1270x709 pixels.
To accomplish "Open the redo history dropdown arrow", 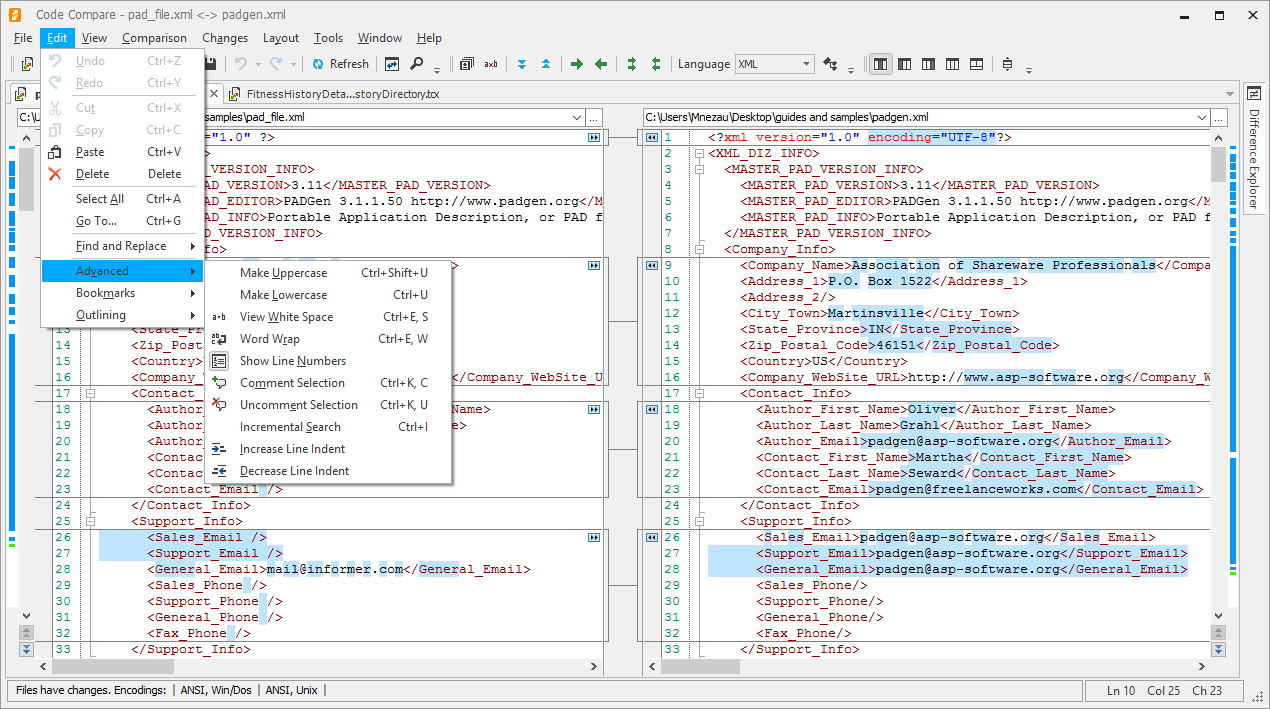I will tap(293, 64).
